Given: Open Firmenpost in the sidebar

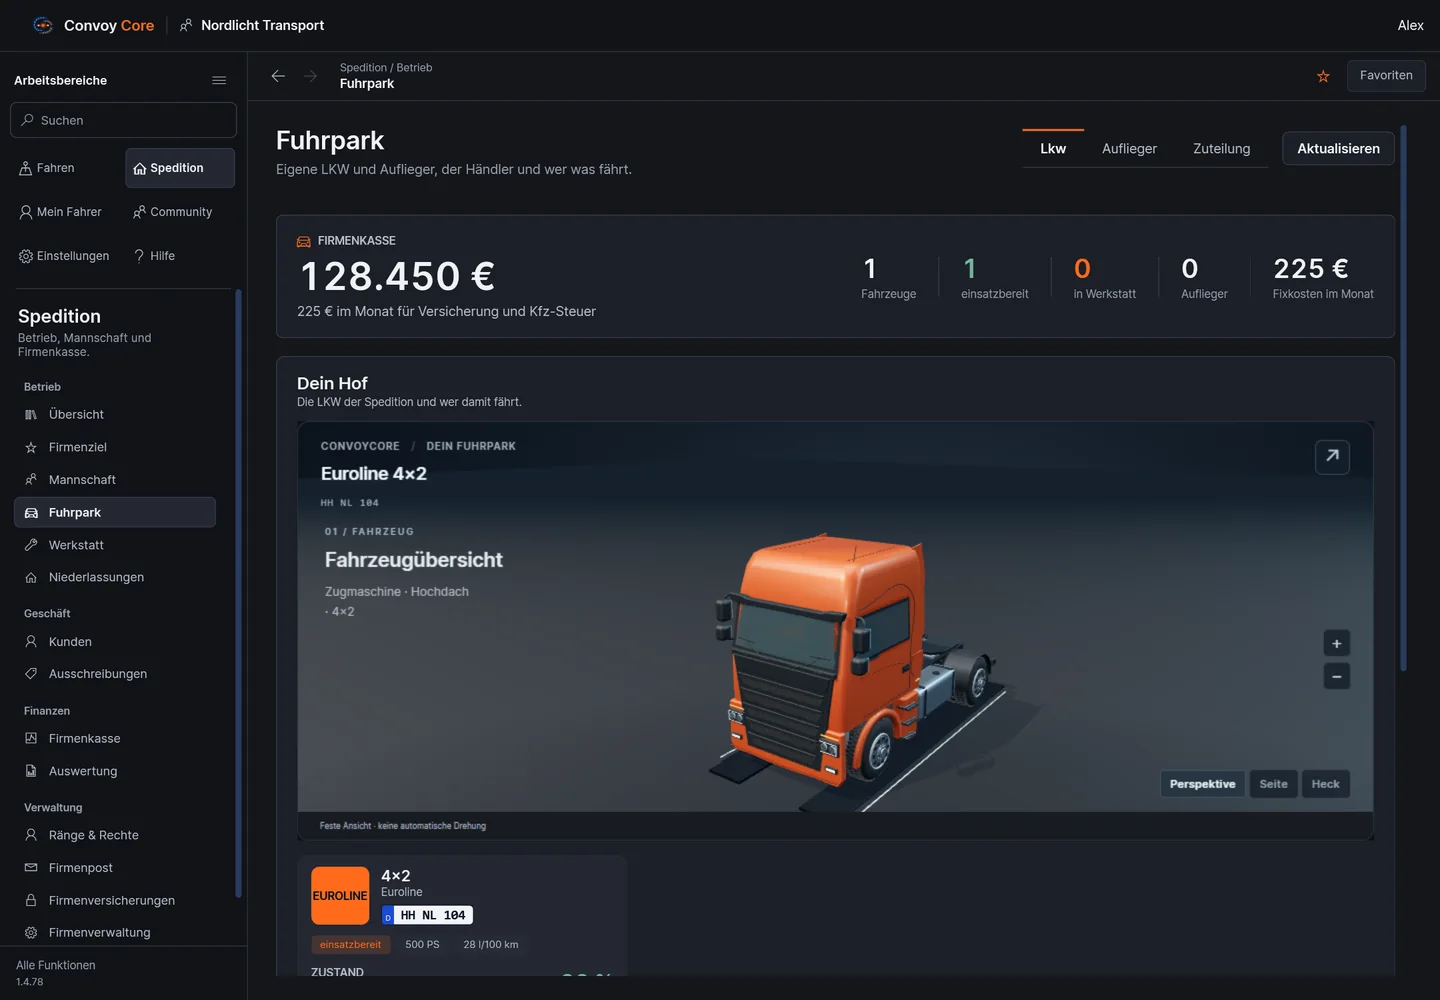Looking at the screenshot, I should tap(115, 868).
